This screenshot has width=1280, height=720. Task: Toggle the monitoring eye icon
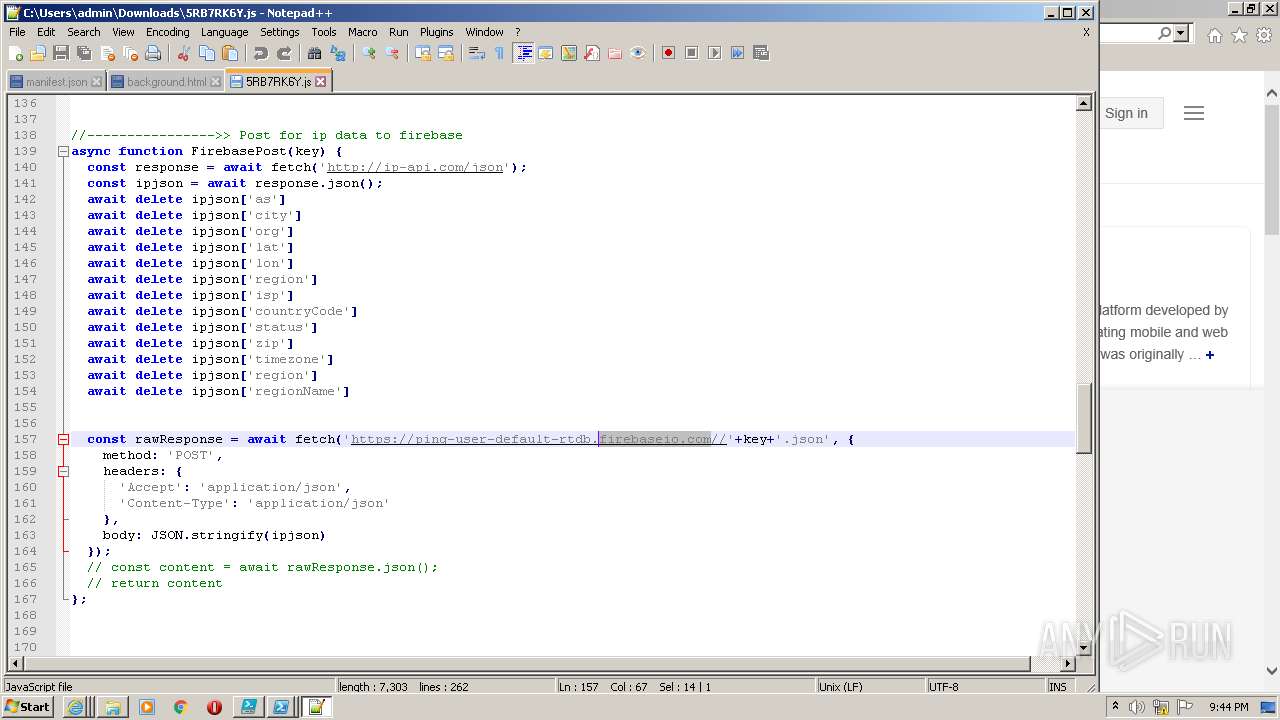638,53
